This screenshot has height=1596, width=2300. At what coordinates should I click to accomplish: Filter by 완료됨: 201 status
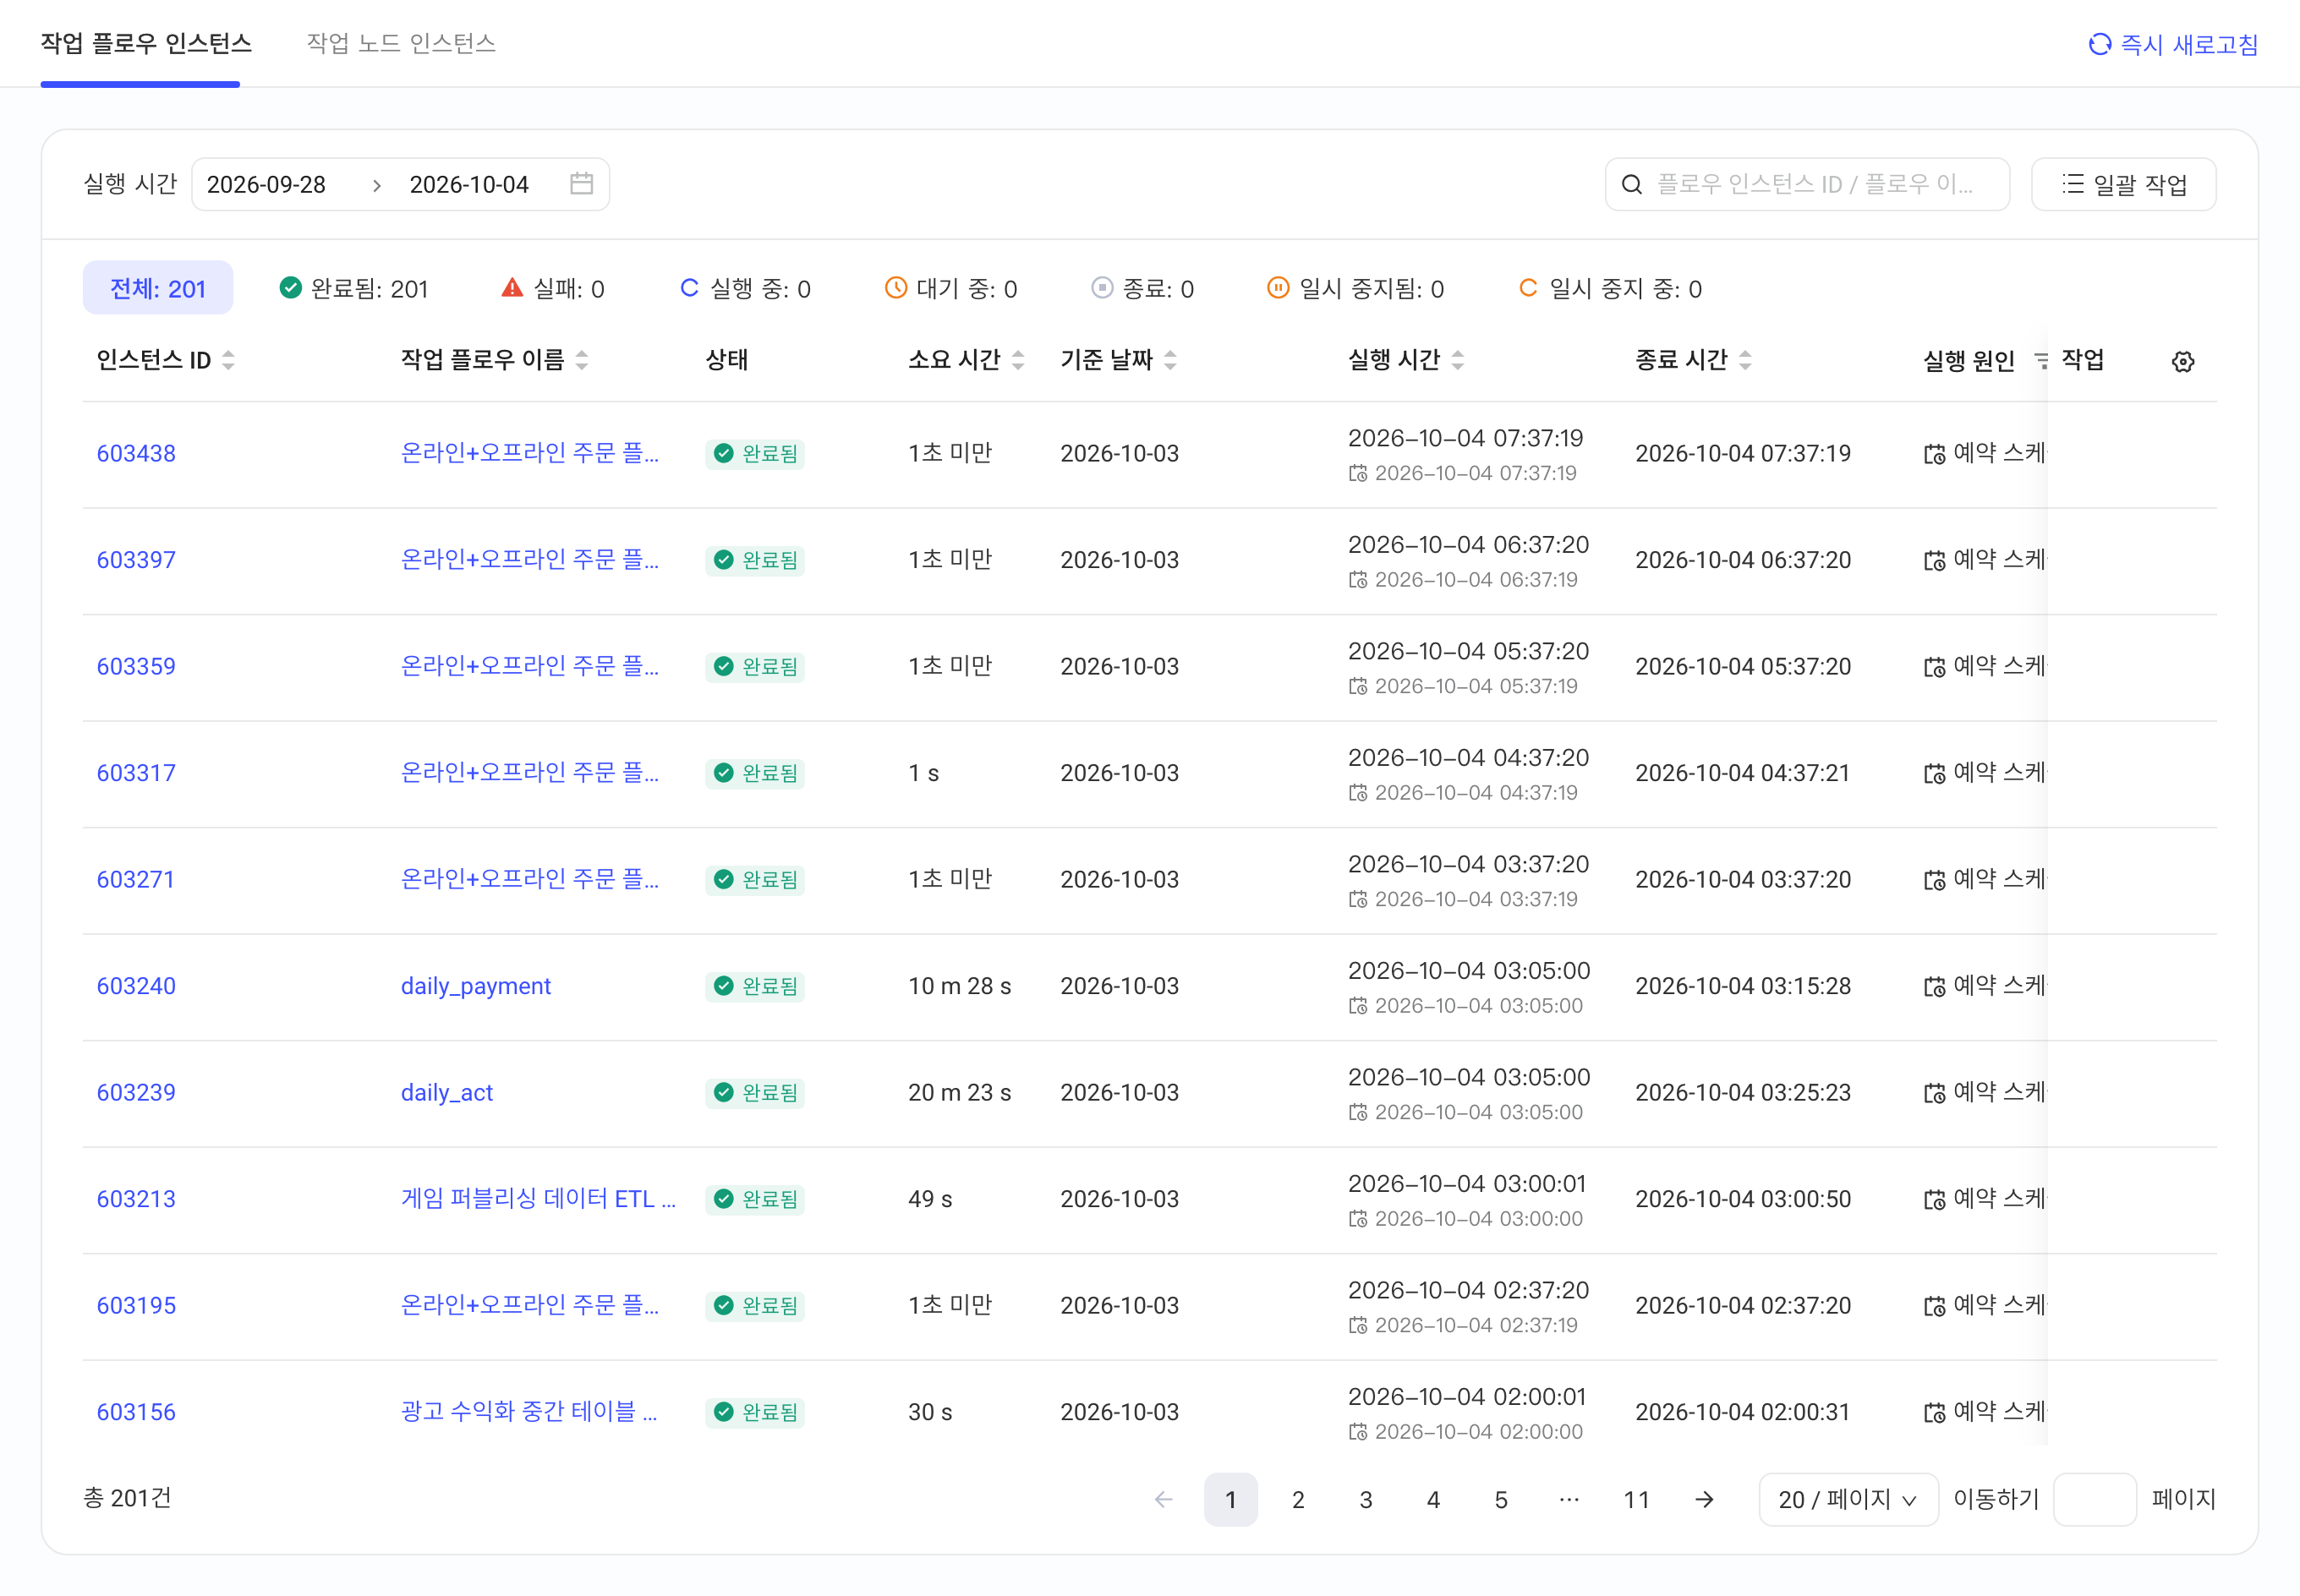point(354,288)
